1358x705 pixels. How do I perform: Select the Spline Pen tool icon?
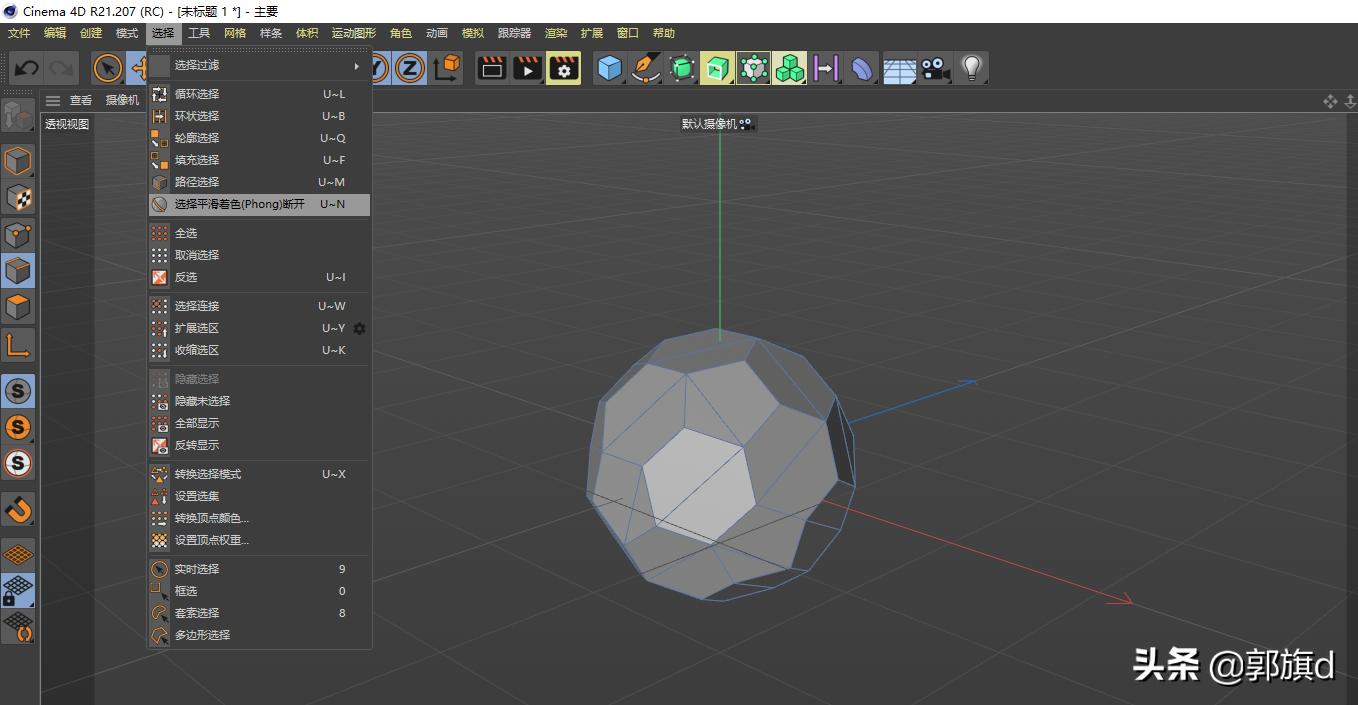643,68
